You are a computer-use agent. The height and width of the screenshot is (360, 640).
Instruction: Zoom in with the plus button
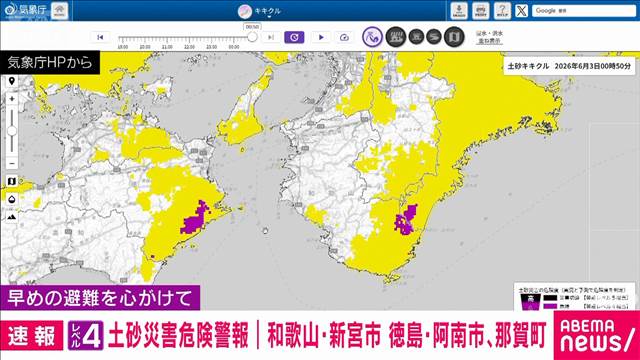12,99
